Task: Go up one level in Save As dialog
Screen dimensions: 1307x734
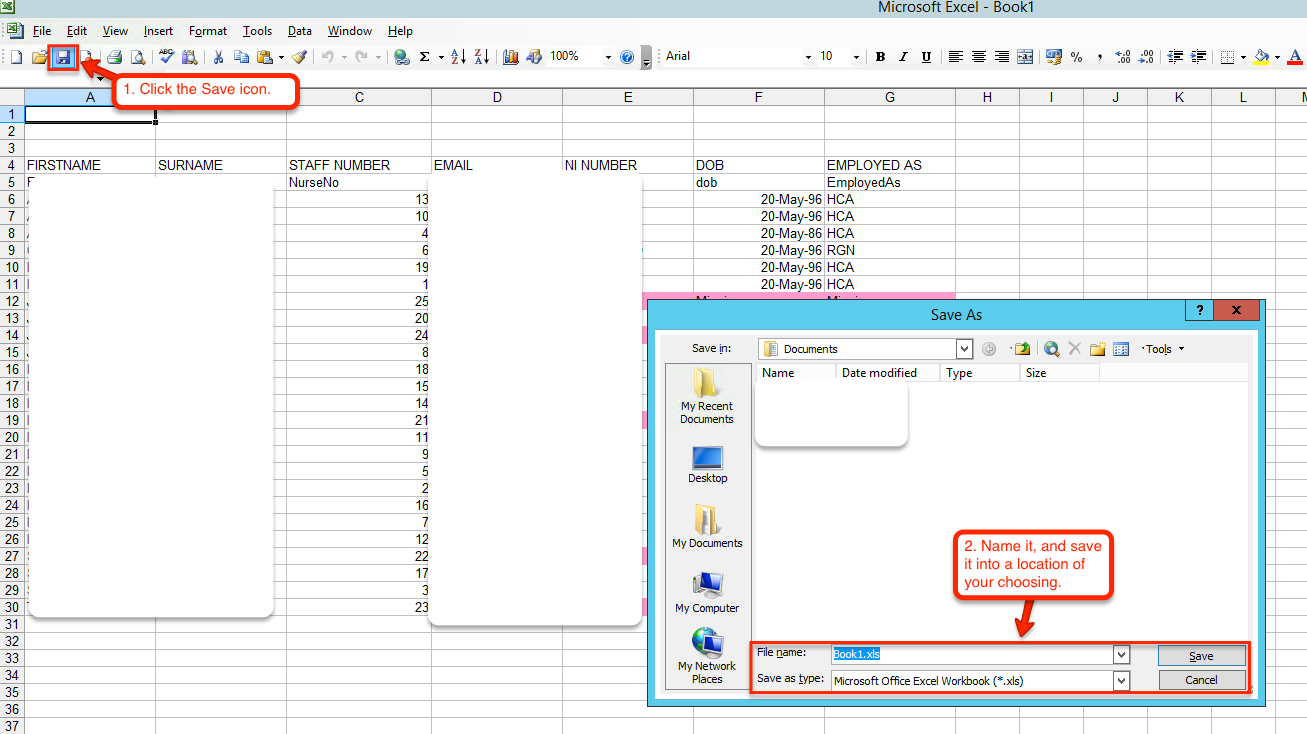Action: point(1022,349)
